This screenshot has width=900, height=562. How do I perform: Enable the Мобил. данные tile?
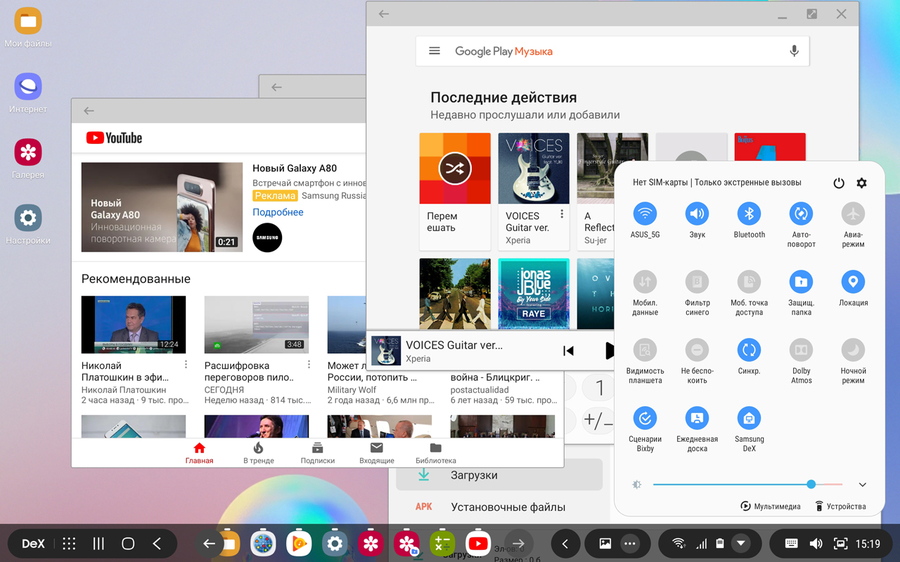pyautogui.click(x=645, y=282)
